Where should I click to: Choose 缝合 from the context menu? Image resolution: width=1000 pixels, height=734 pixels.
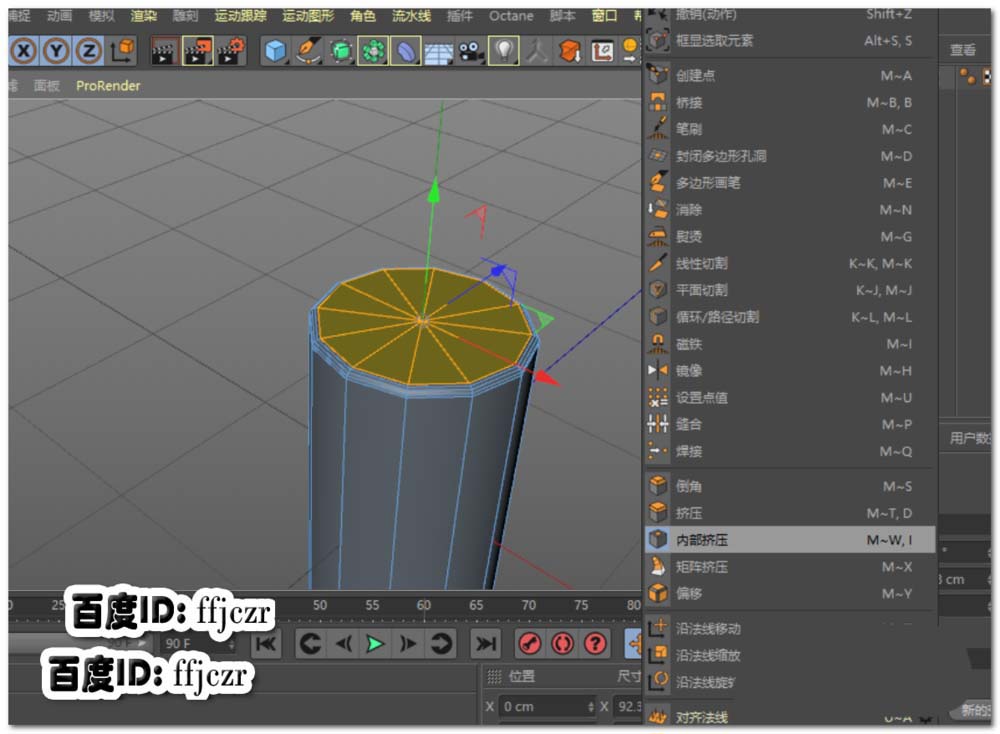(789, 425)
